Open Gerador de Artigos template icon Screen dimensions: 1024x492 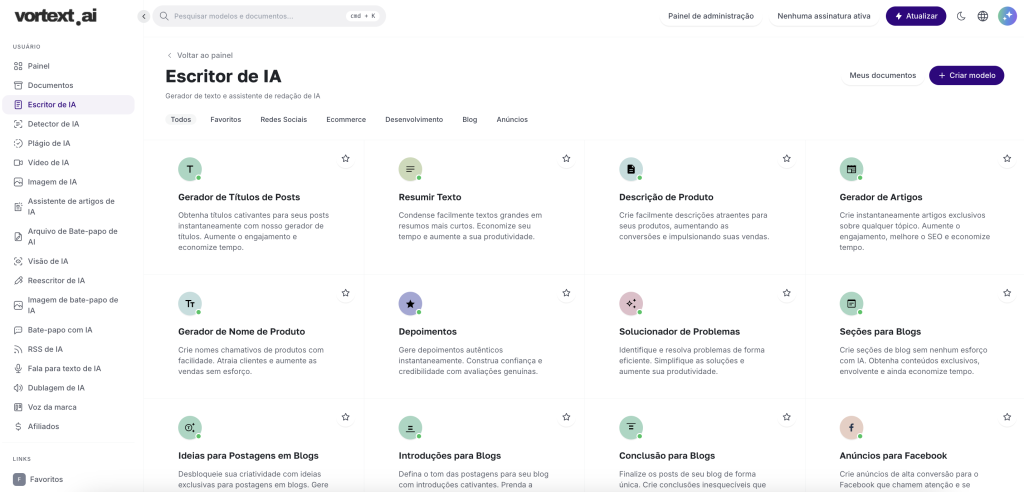pos(851,169)
